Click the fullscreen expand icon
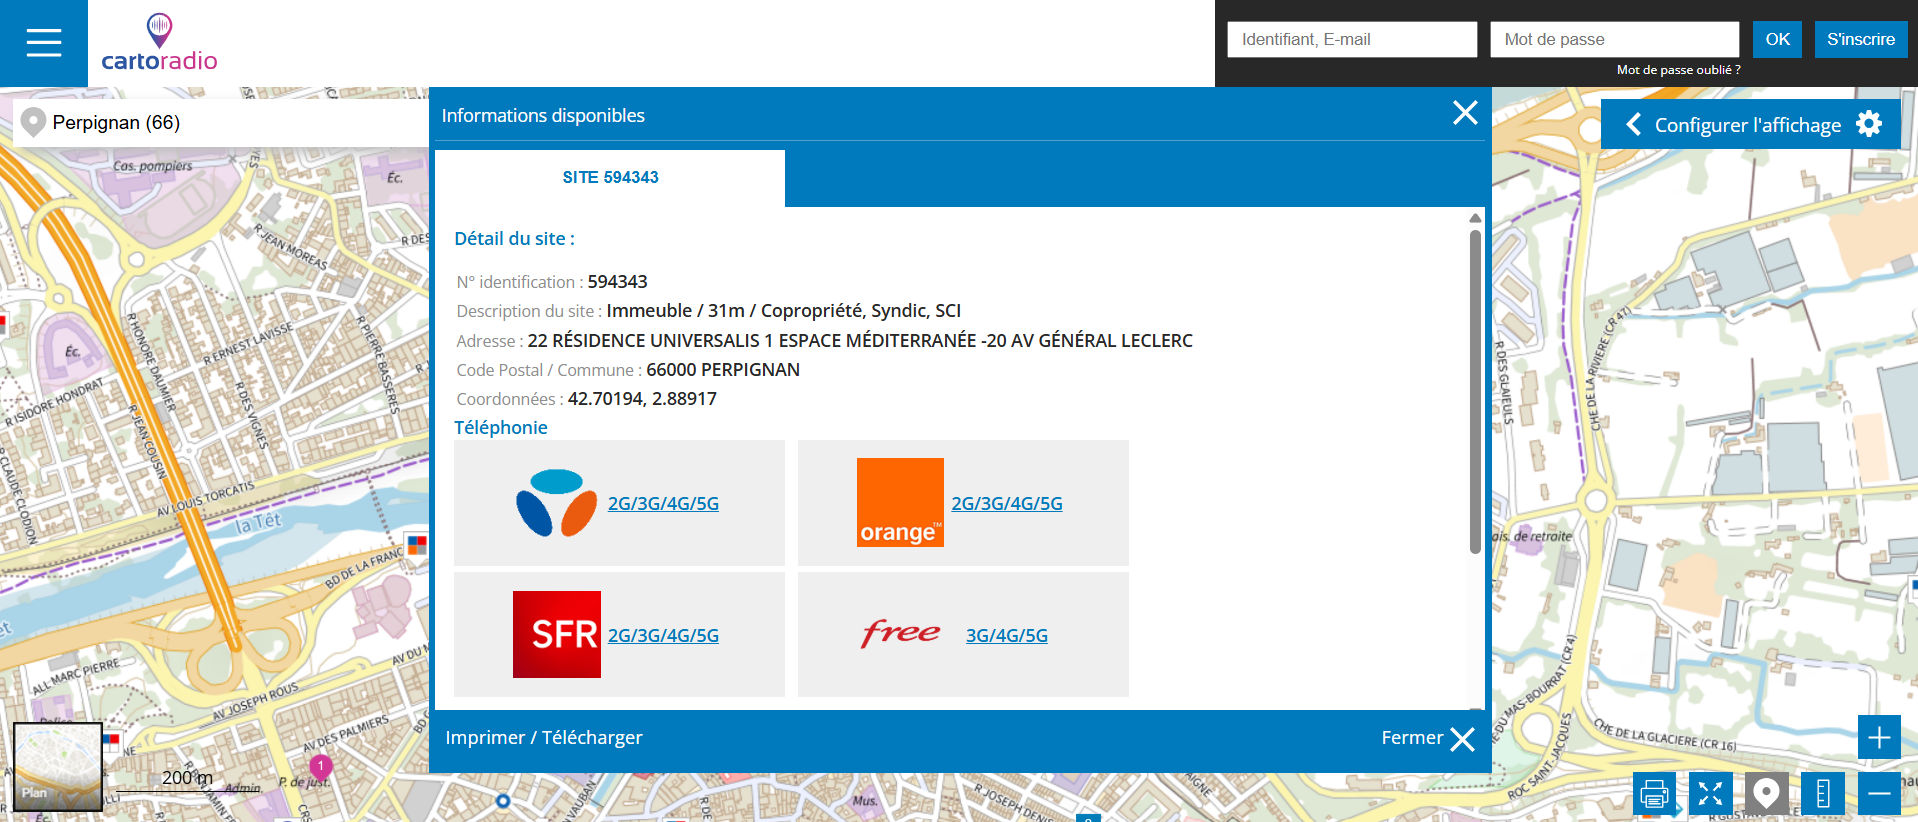Viewport: 1918px width, 822px height. 1710,794
